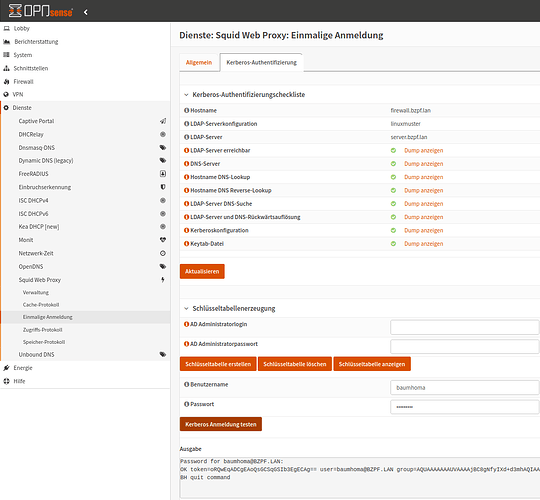Click the Unbound DNS tags icon
Viewport: 540px width, 500px height.
coord(163,354)
